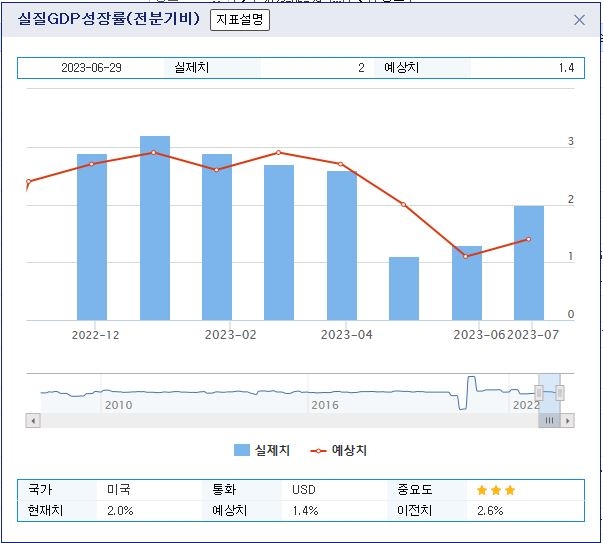Click the USD currency value

(304, 490)
